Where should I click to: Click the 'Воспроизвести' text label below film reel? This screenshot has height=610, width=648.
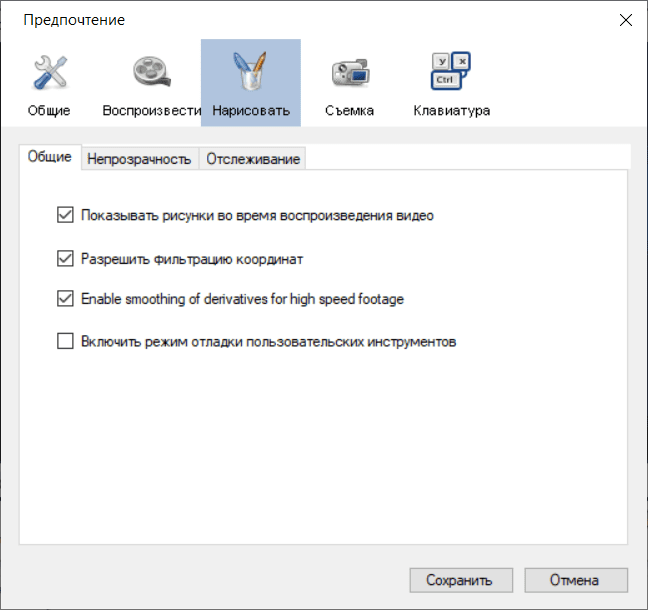(x=152, y=110)
